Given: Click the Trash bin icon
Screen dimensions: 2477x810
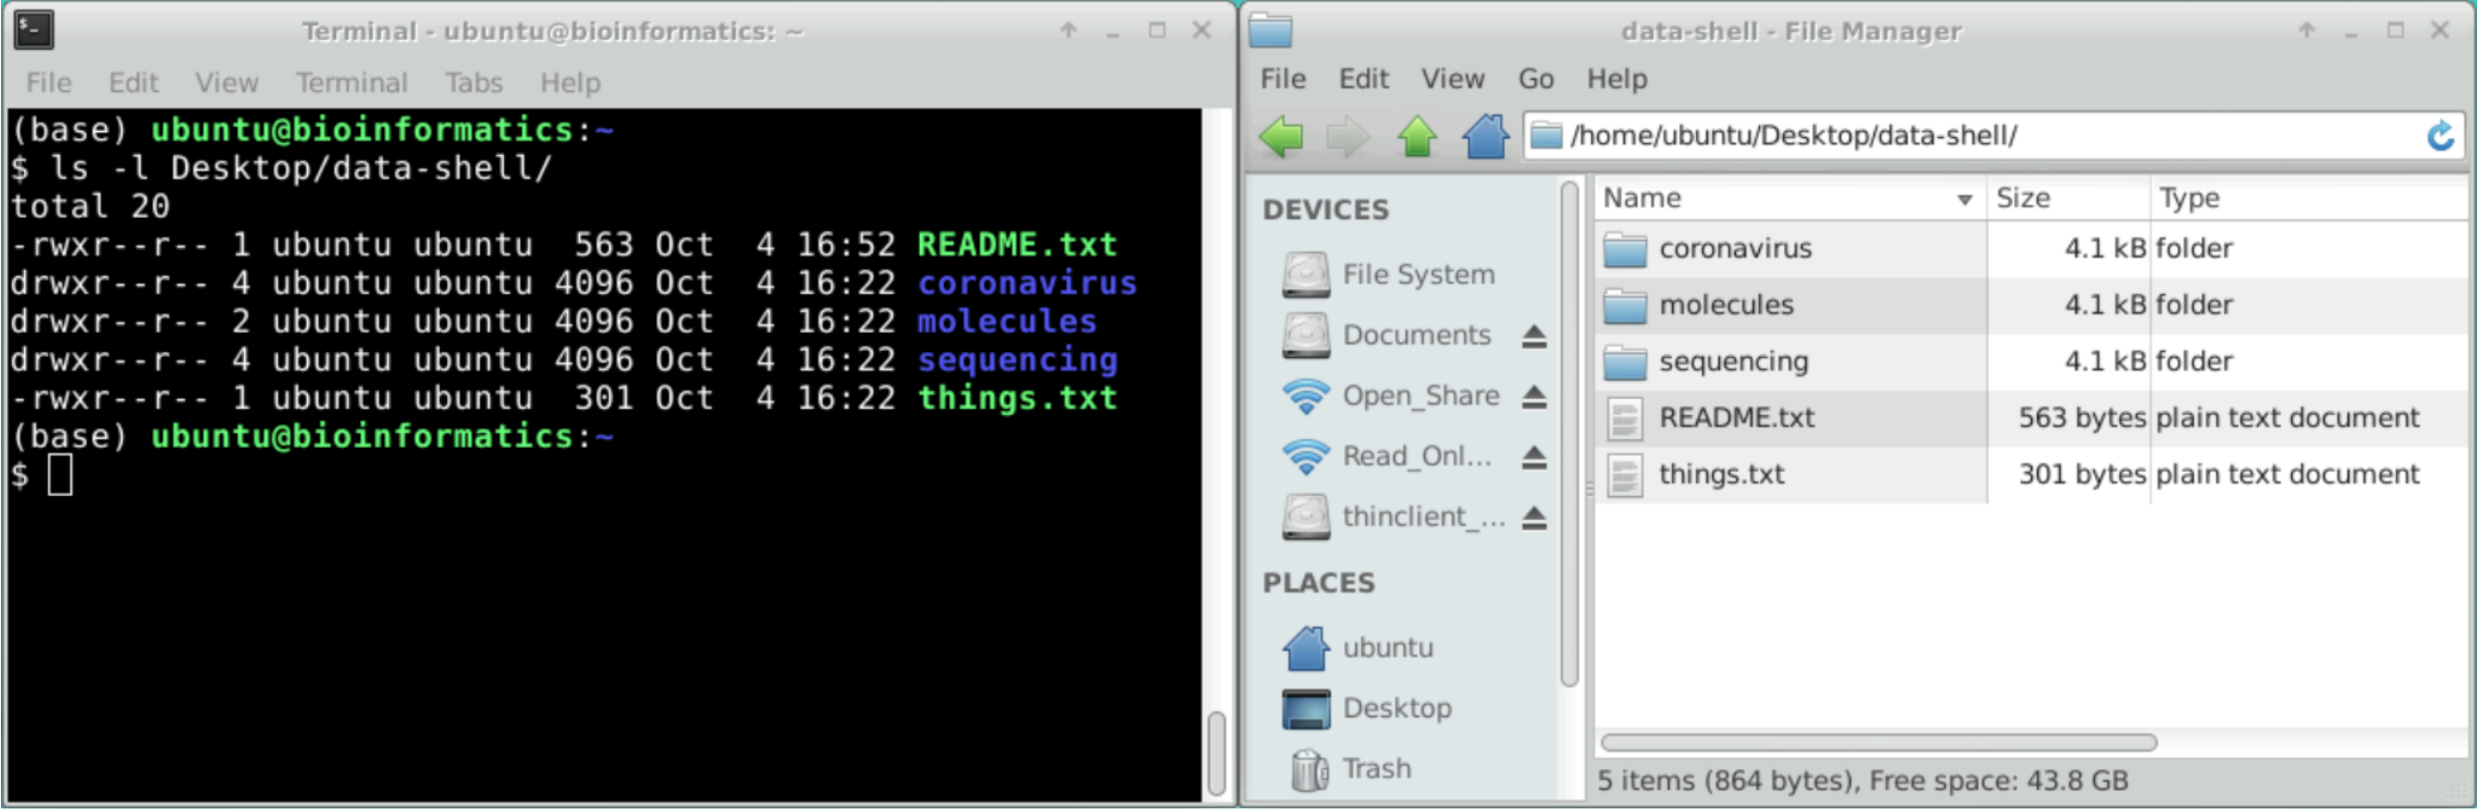Looking at the screenshot, I should point(1308,769).
